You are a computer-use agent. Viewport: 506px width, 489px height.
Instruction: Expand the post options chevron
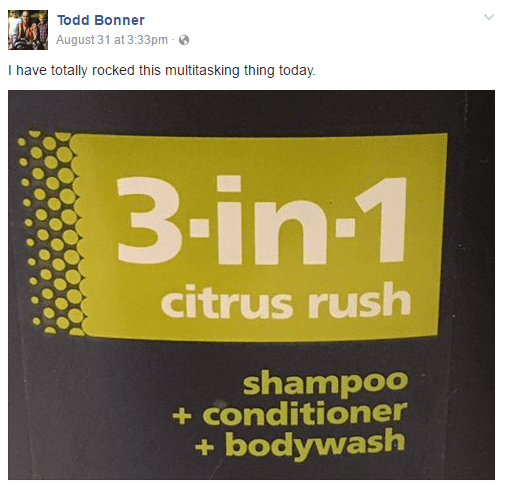coord(489,17)
